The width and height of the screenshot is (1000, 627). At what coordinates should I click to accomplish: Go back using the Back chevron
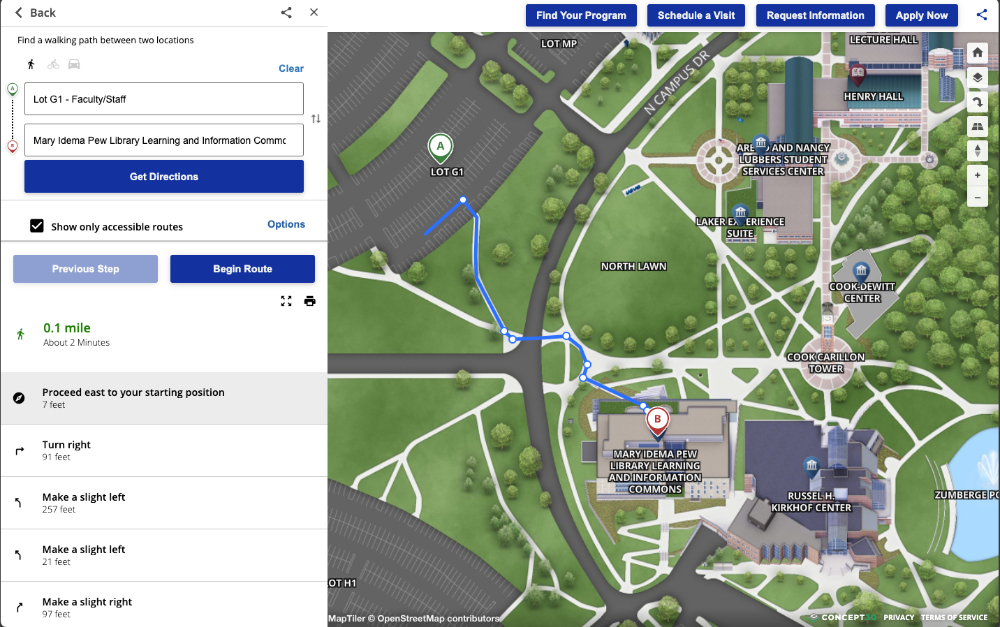pyautogui.click(x=18, y=13)
